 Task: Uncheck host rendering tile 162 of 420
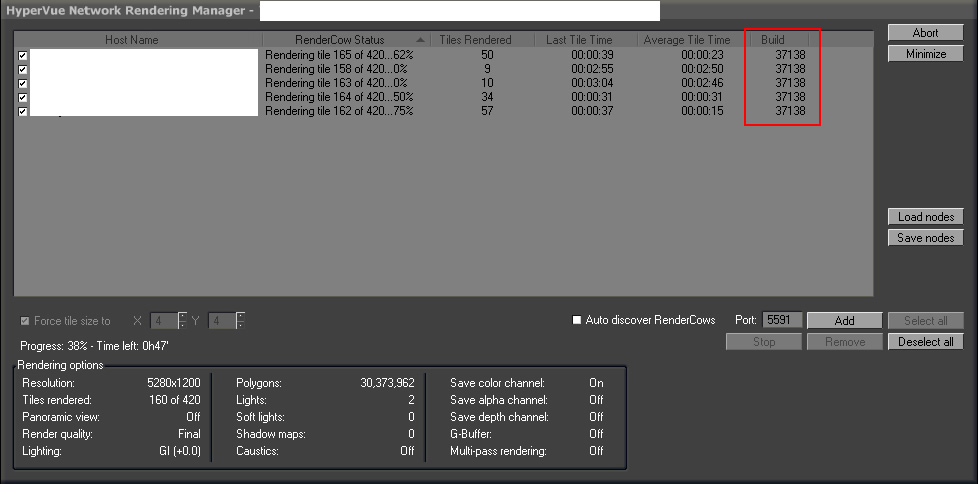pyautogui.click(x=23, y=112)
